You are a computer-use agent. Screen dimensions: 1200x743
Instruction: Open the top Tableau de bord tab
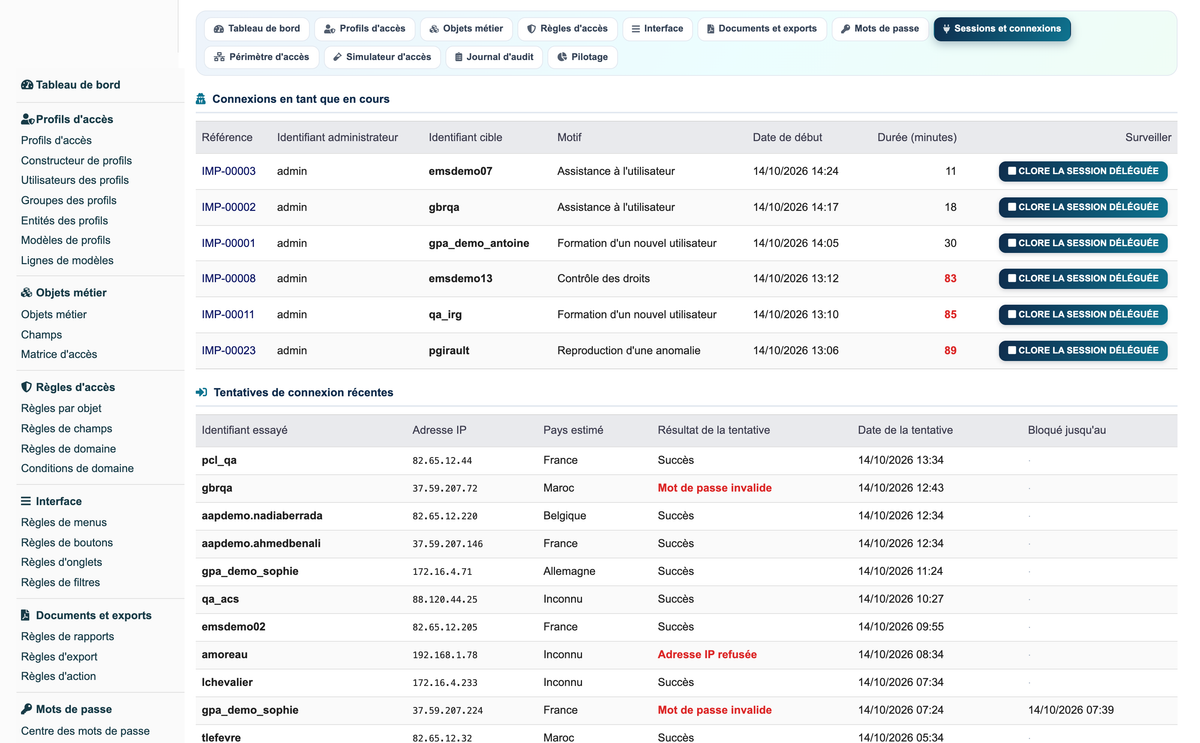click(x=257, y=29)
